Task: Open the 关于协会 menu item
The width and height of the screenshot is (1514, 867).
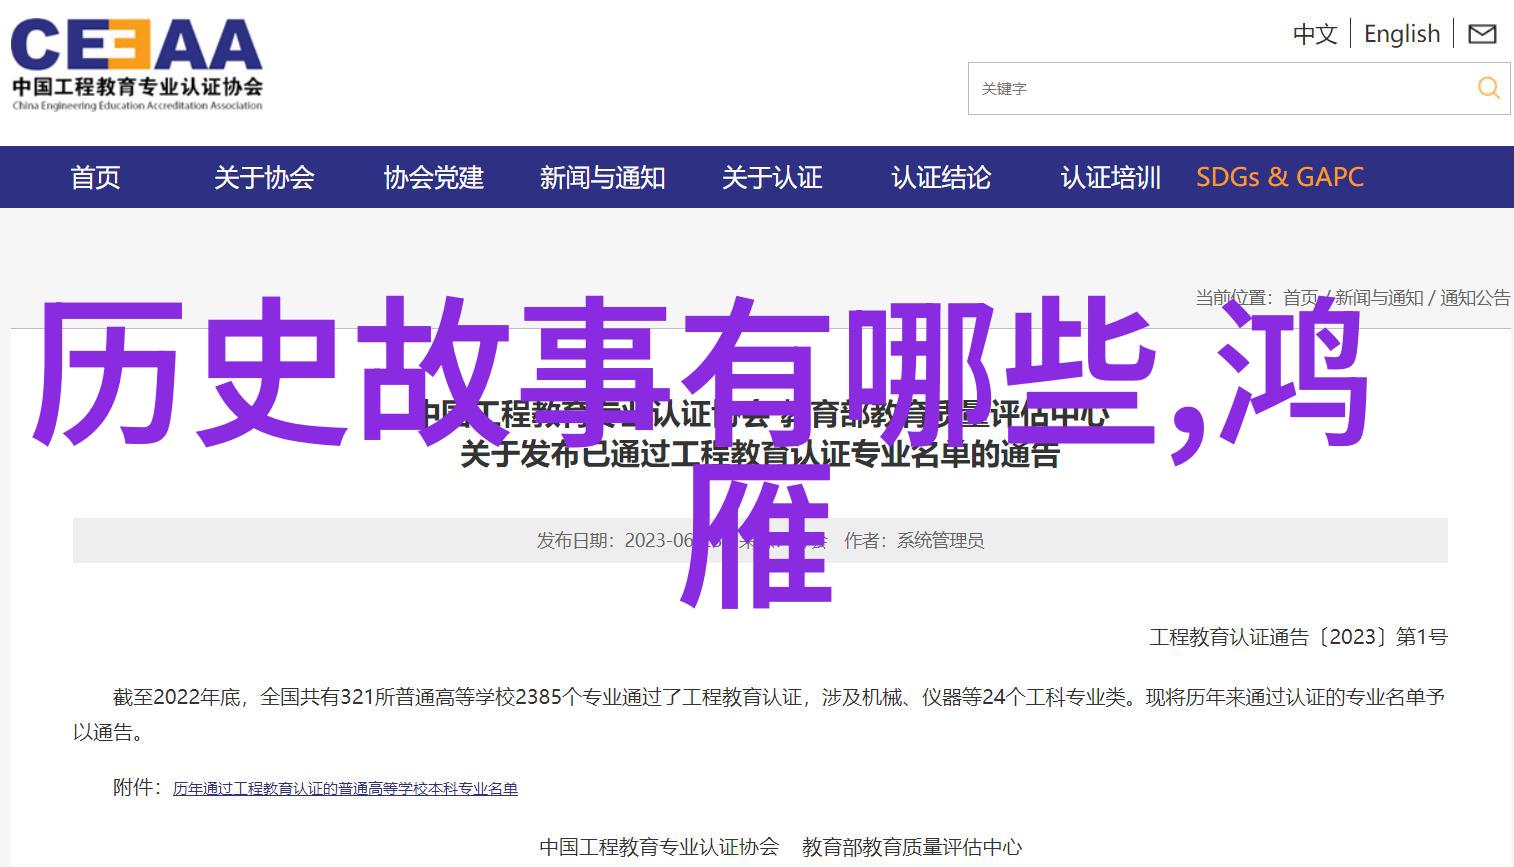Action: pos(264,177)
